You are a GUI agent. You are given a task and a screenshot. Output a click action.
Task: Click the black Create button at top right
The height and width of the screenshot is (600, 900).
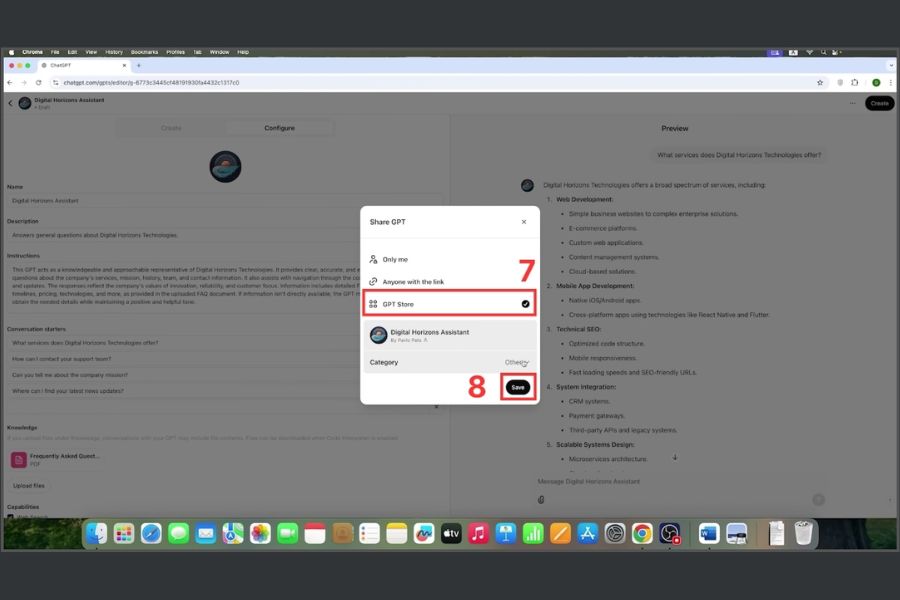[879, 103]
